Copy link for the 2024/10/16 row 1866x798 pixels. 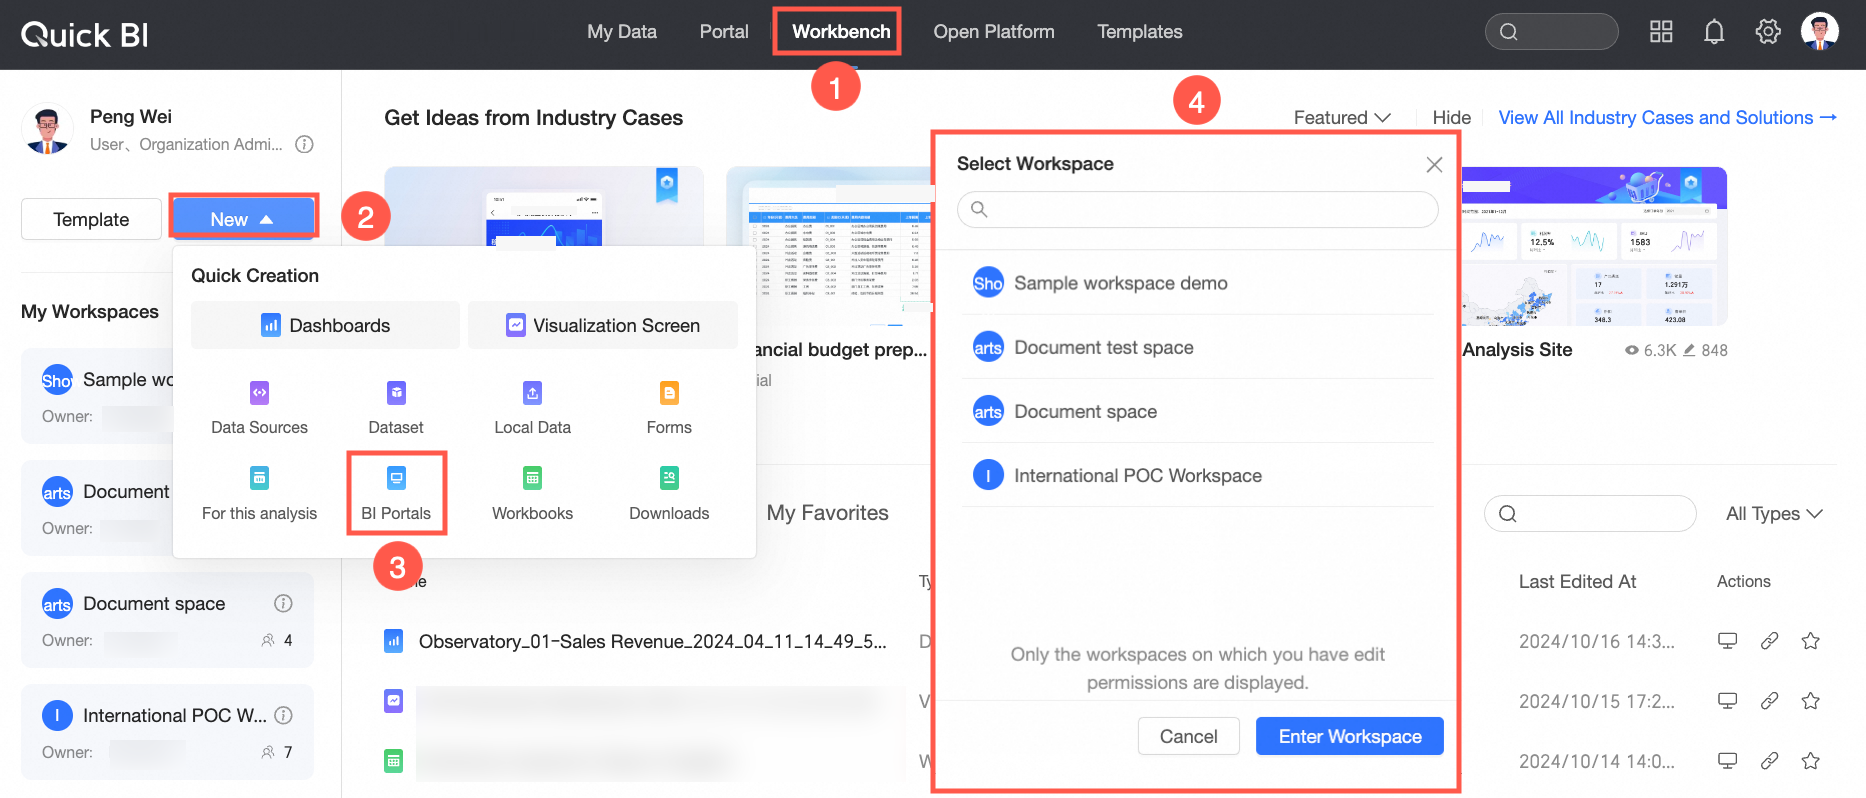click(1769, 641)
